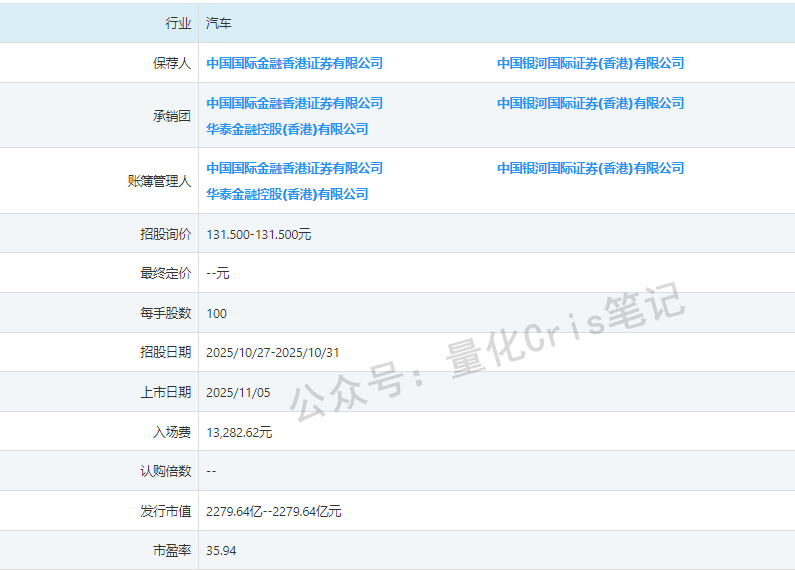Select the entry fee 13,282.62元
Screen dimensions: 795x570
point(239,433)
